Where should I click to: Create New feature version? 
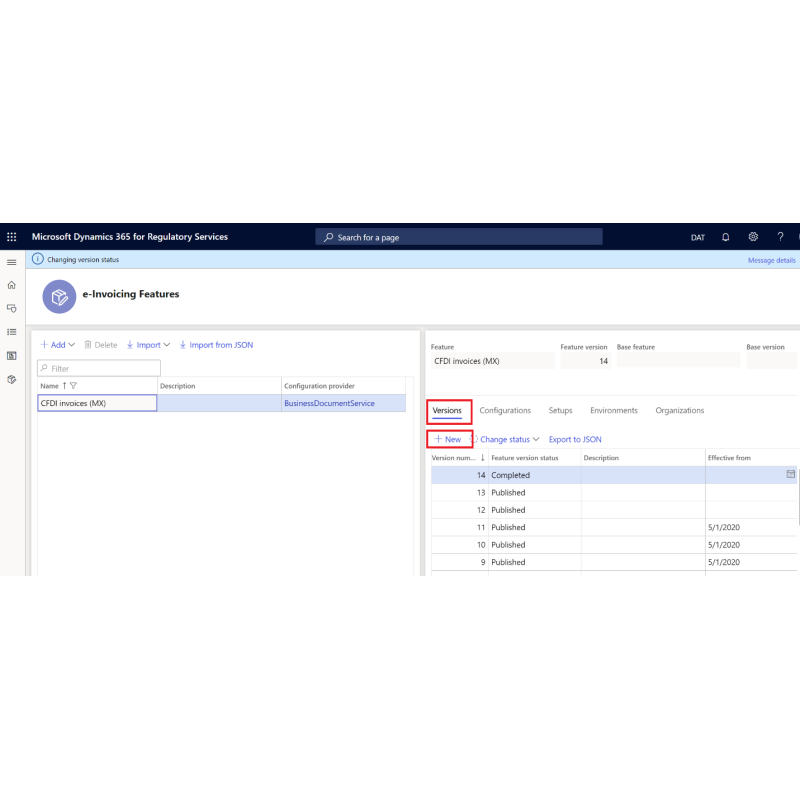(448, 439)
